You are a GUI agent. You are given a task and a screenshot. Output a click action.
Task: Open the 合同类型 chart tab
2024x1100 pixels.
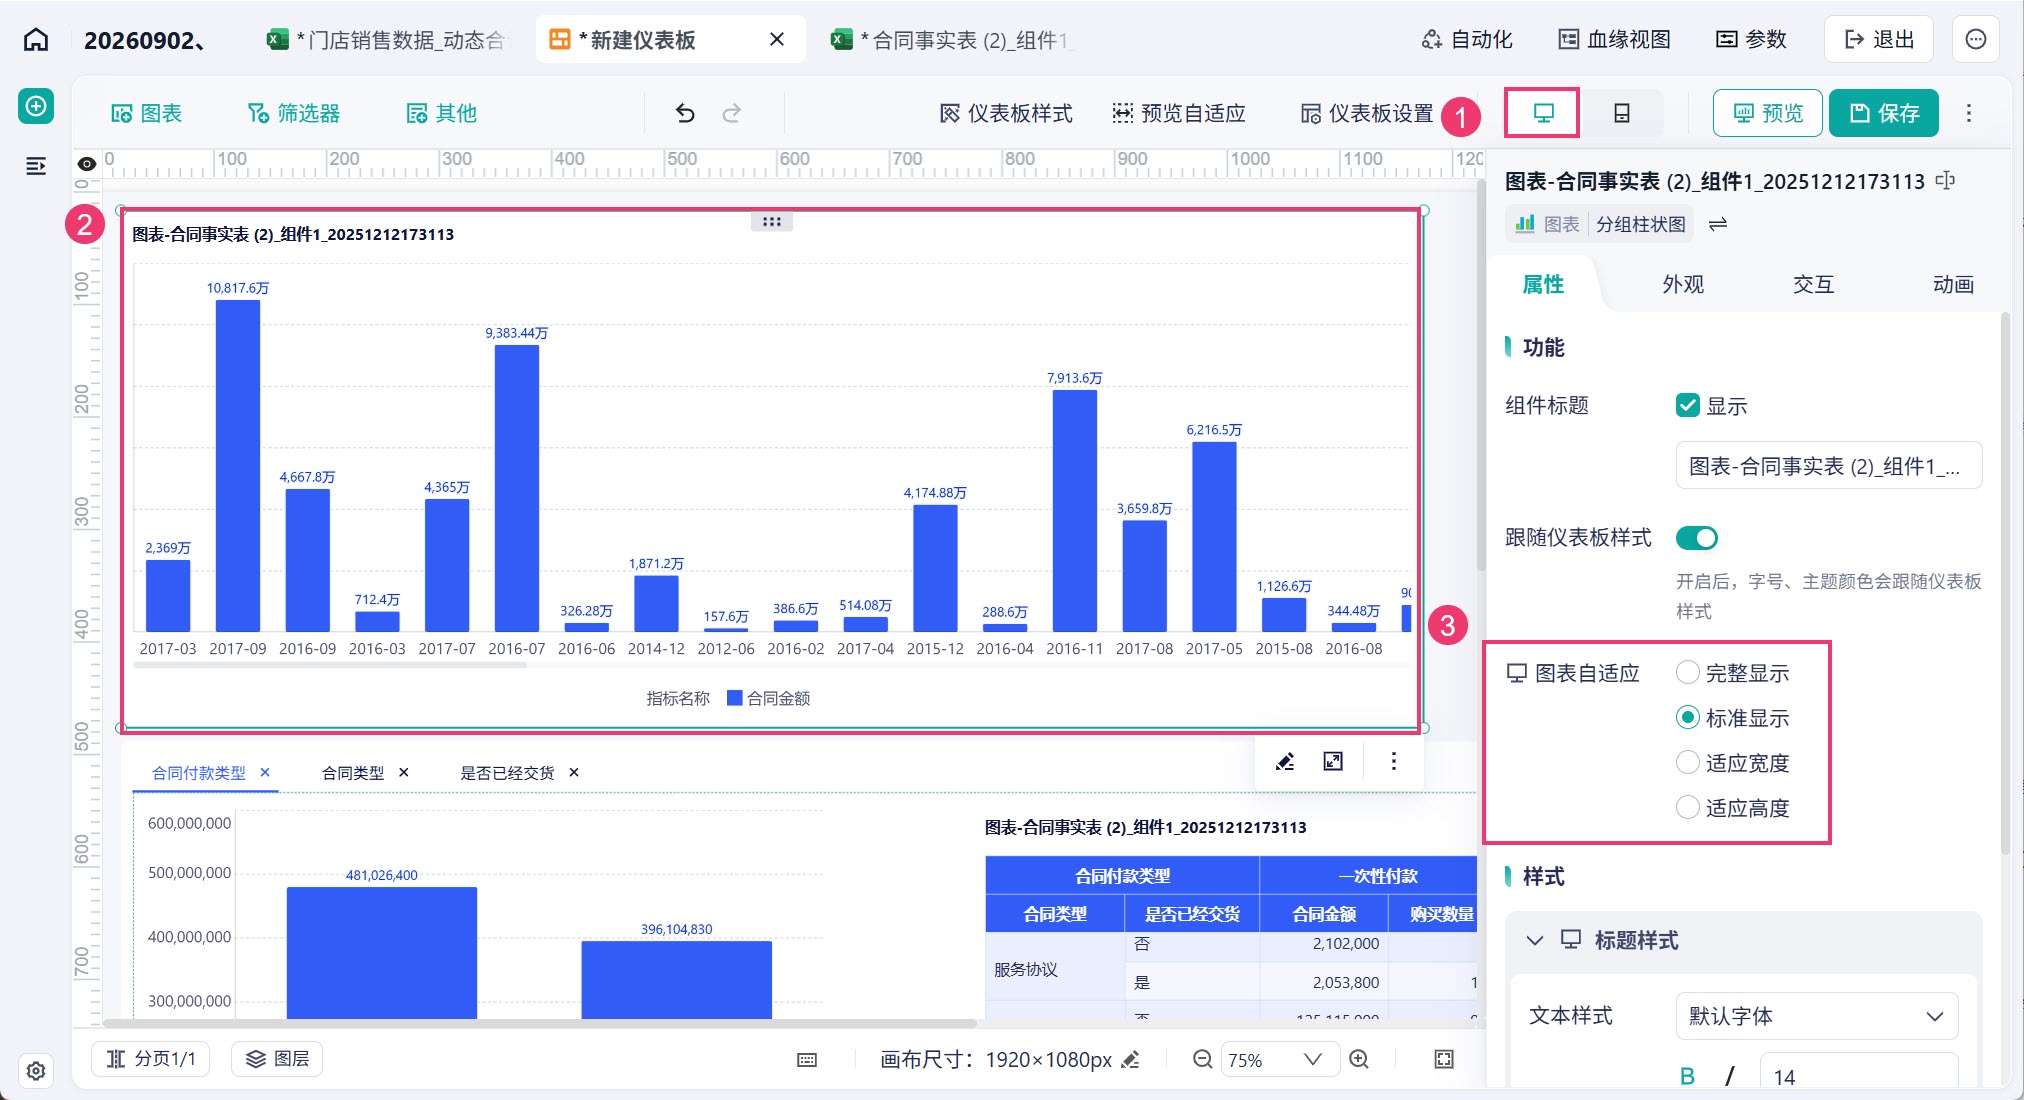pos(353,772)
